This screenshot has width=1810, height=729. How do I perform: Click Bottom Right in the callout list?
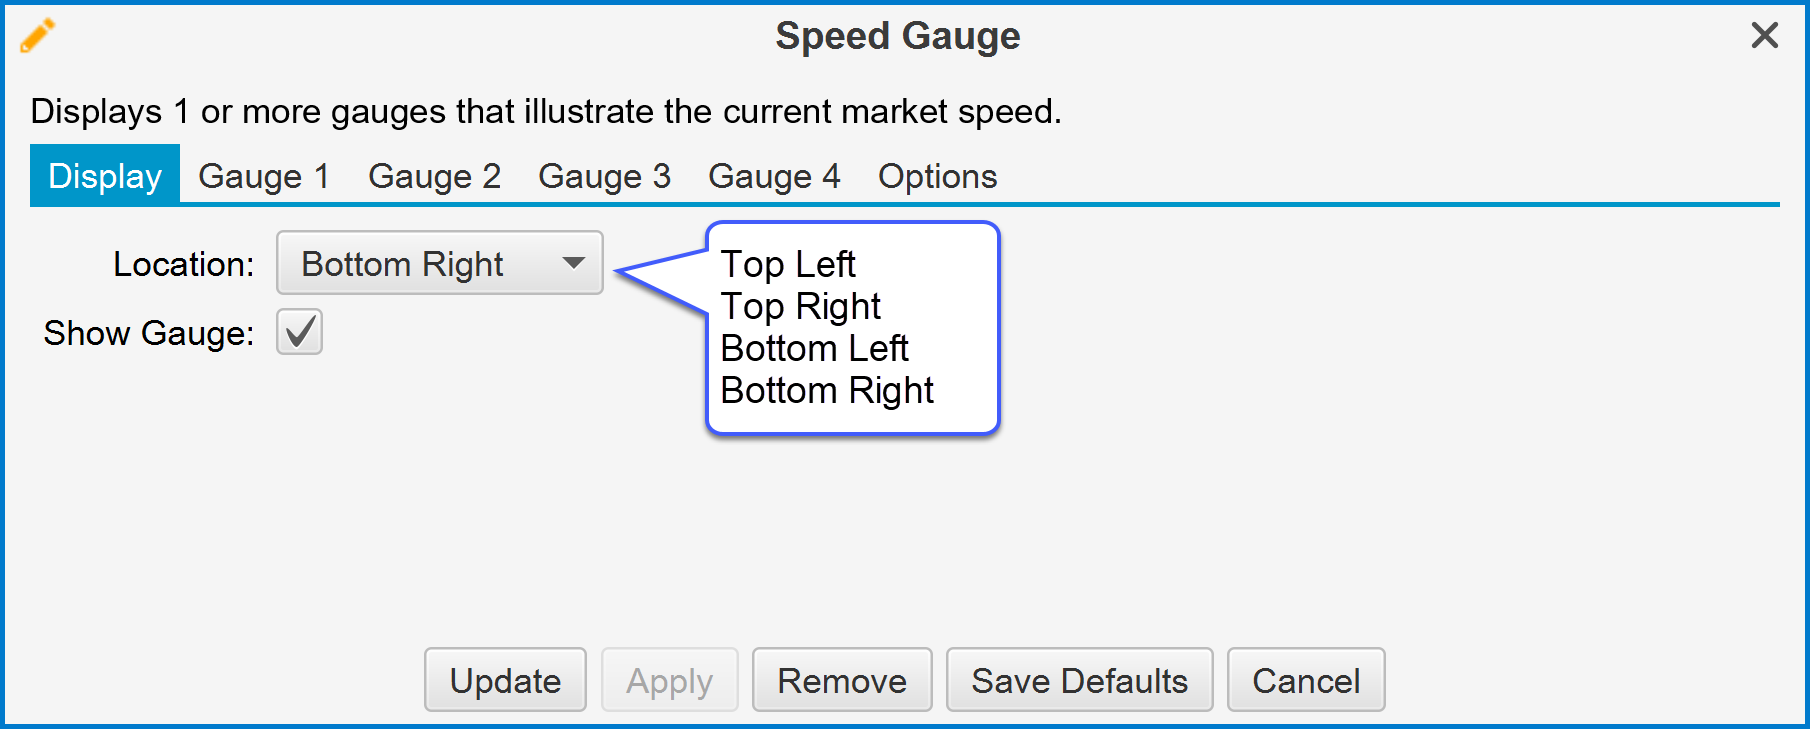tap(827, 390)
